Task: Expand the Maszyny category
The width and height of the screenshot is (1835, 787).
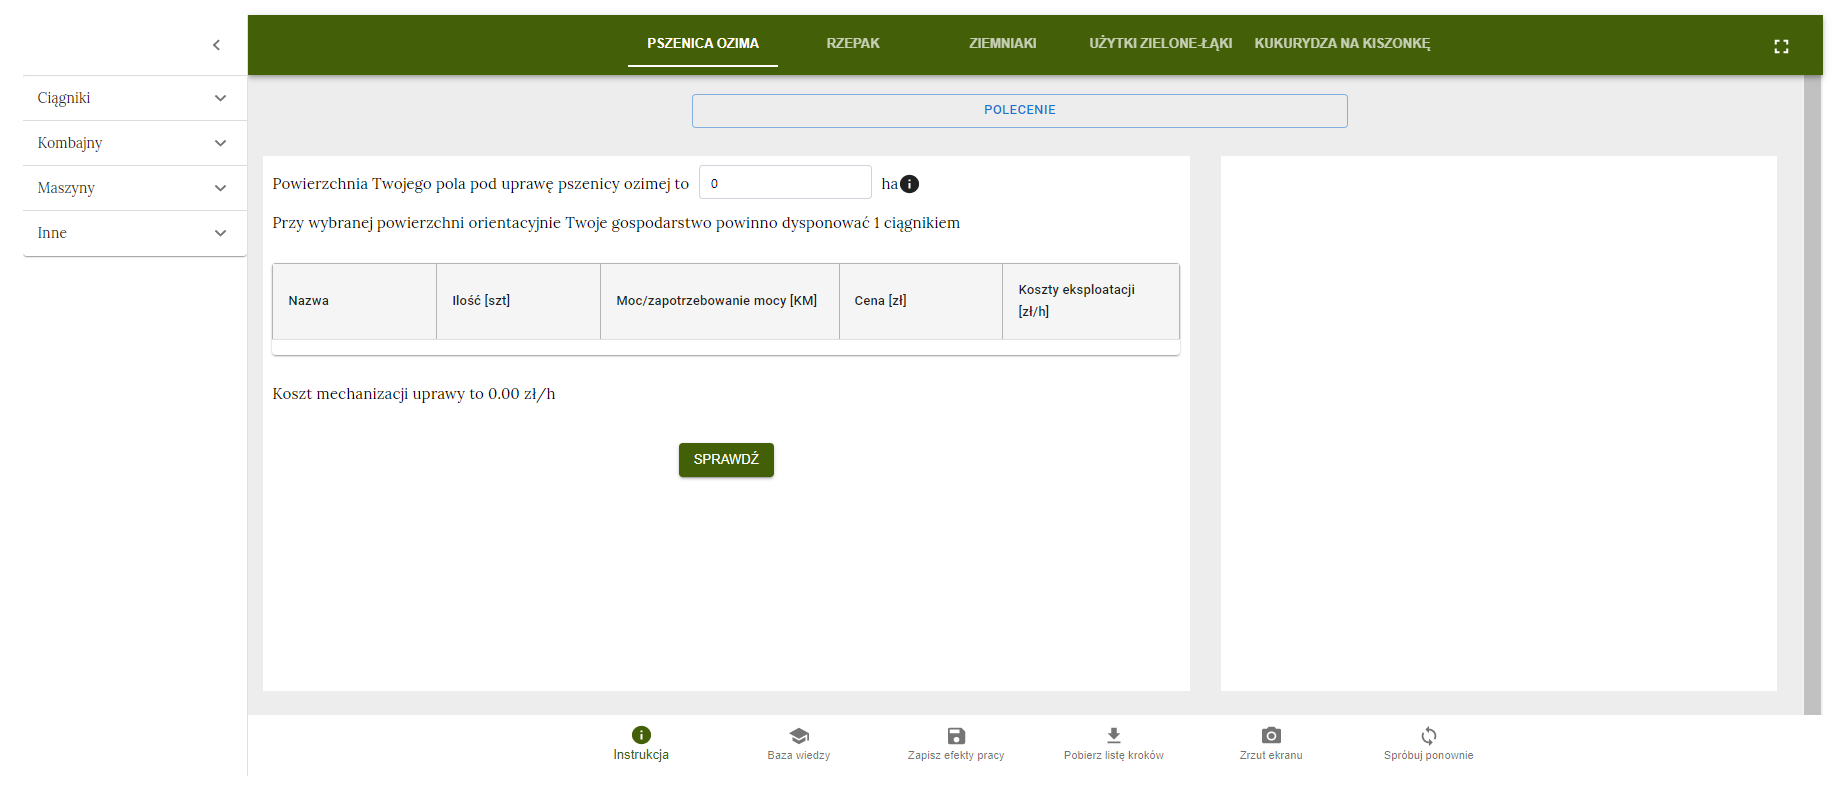Action: click(x=135, y=188)
